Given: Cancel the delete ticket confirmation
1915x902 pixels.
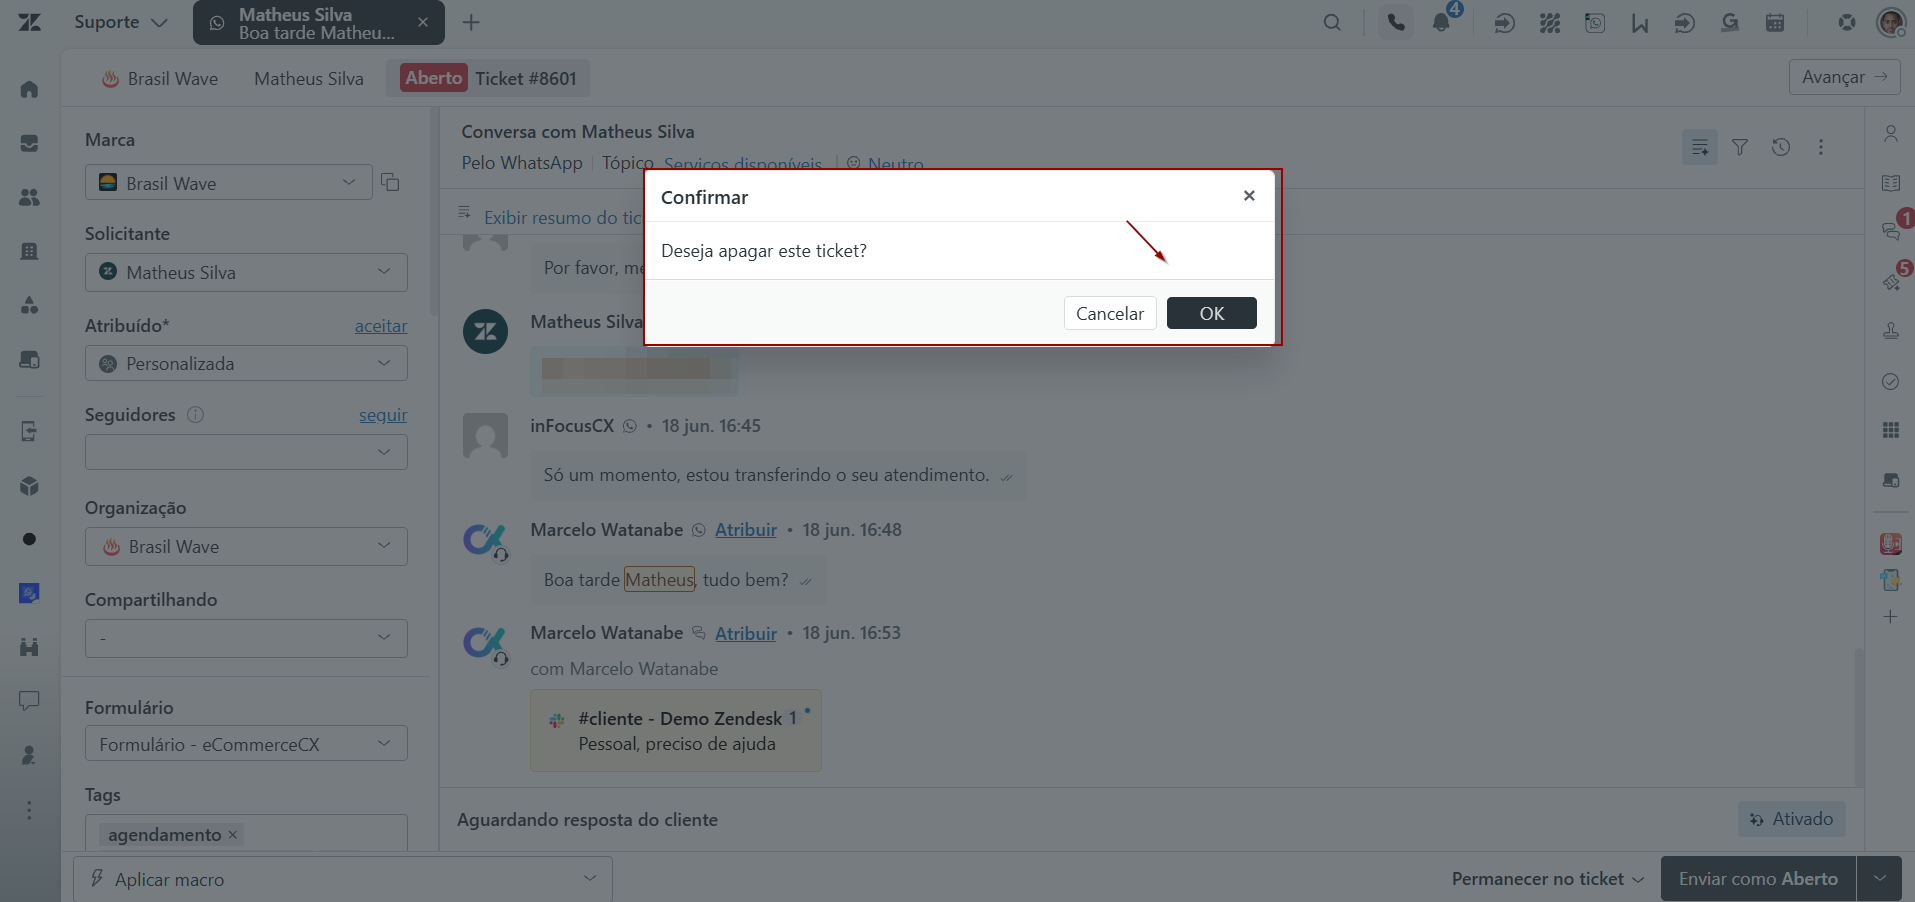Looking at the screenshot, I should point(1110,313).
